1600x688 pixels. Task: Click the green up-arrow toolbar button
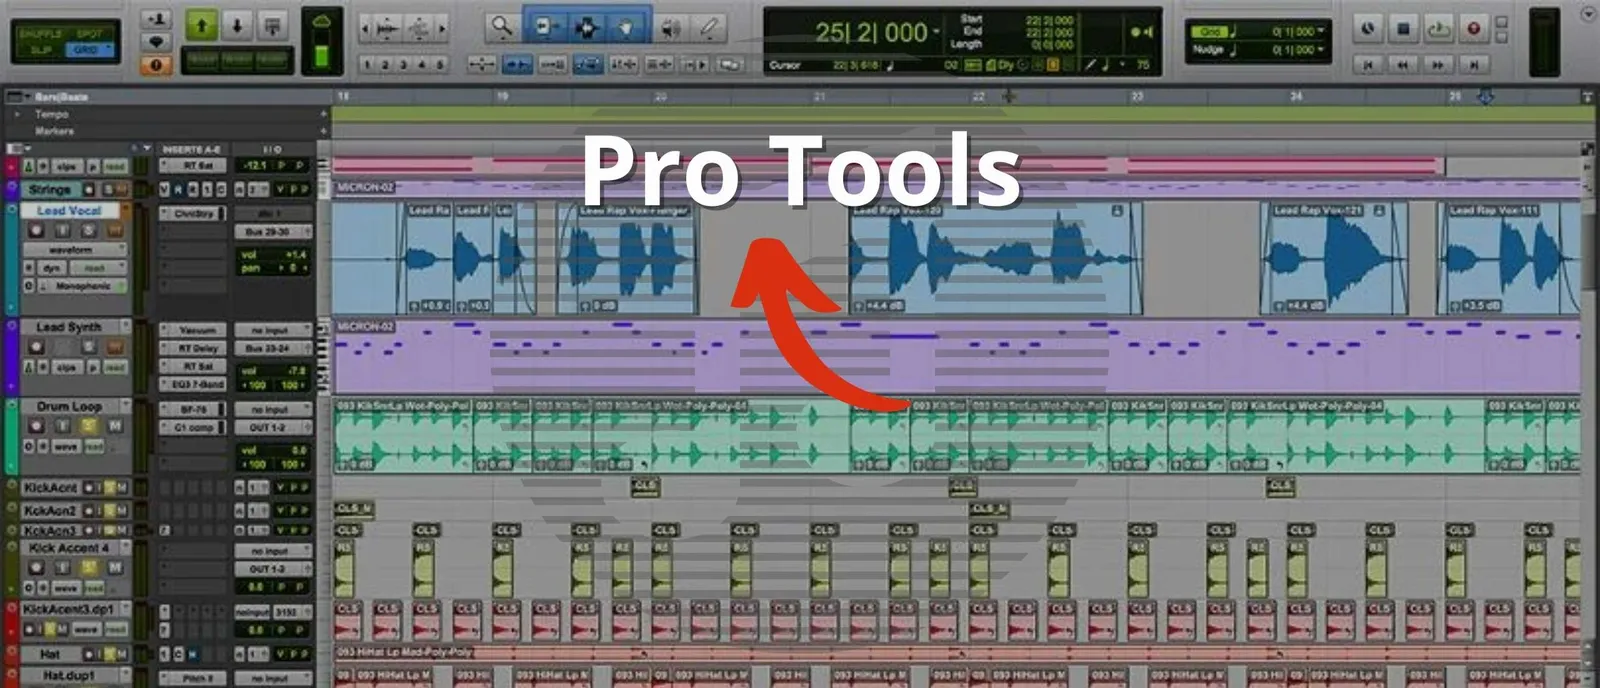coord(201,25)
